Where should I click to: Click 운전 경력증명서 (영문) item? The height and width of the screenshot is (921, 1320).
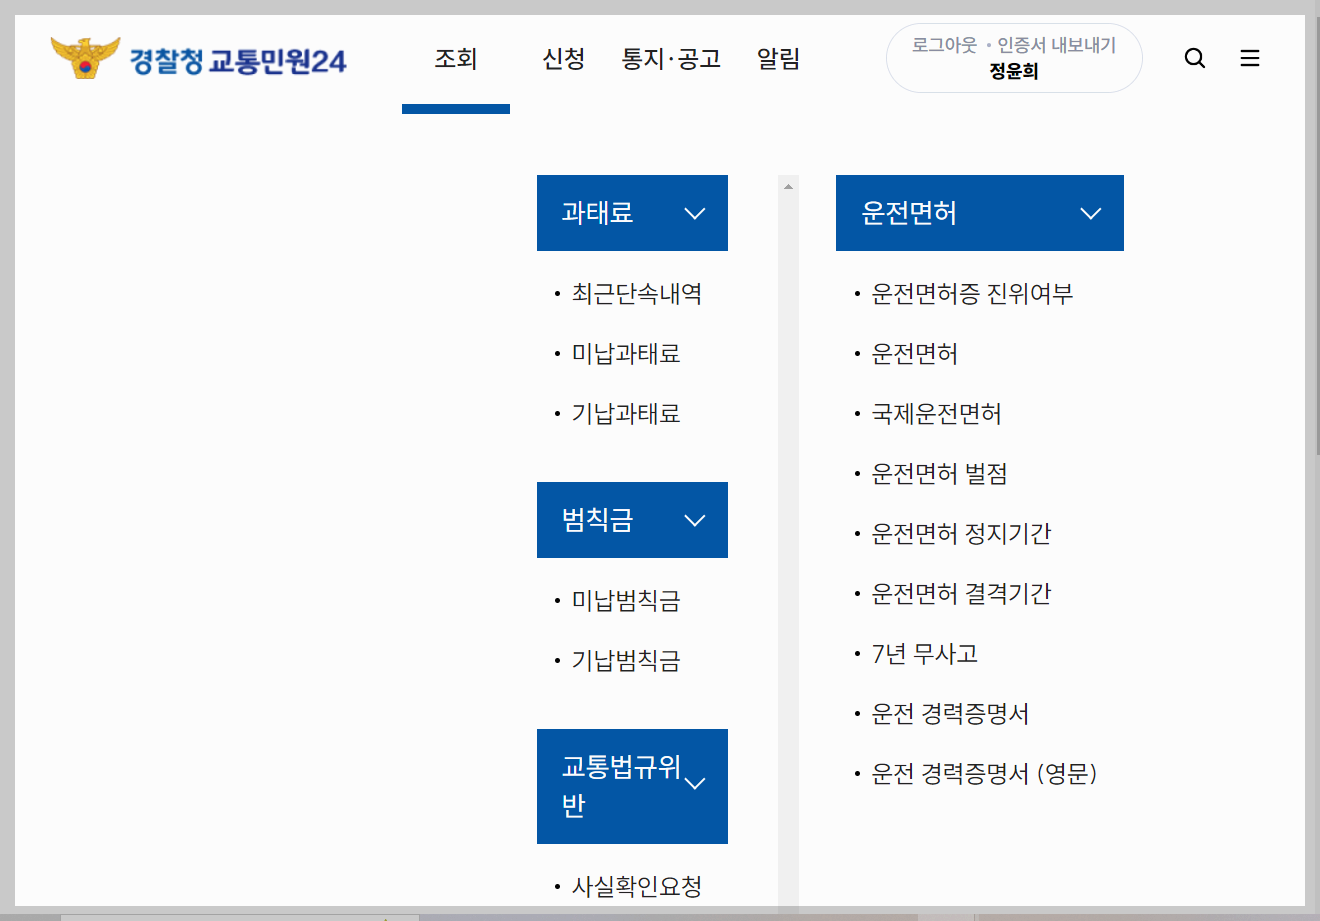[983, 773]
